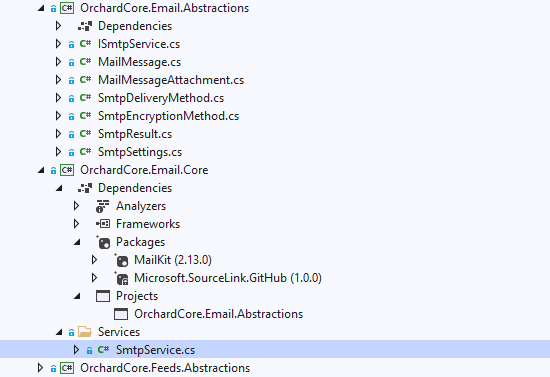Expand the Analyzers node
The image size is (550, 377).
point(76,206)
